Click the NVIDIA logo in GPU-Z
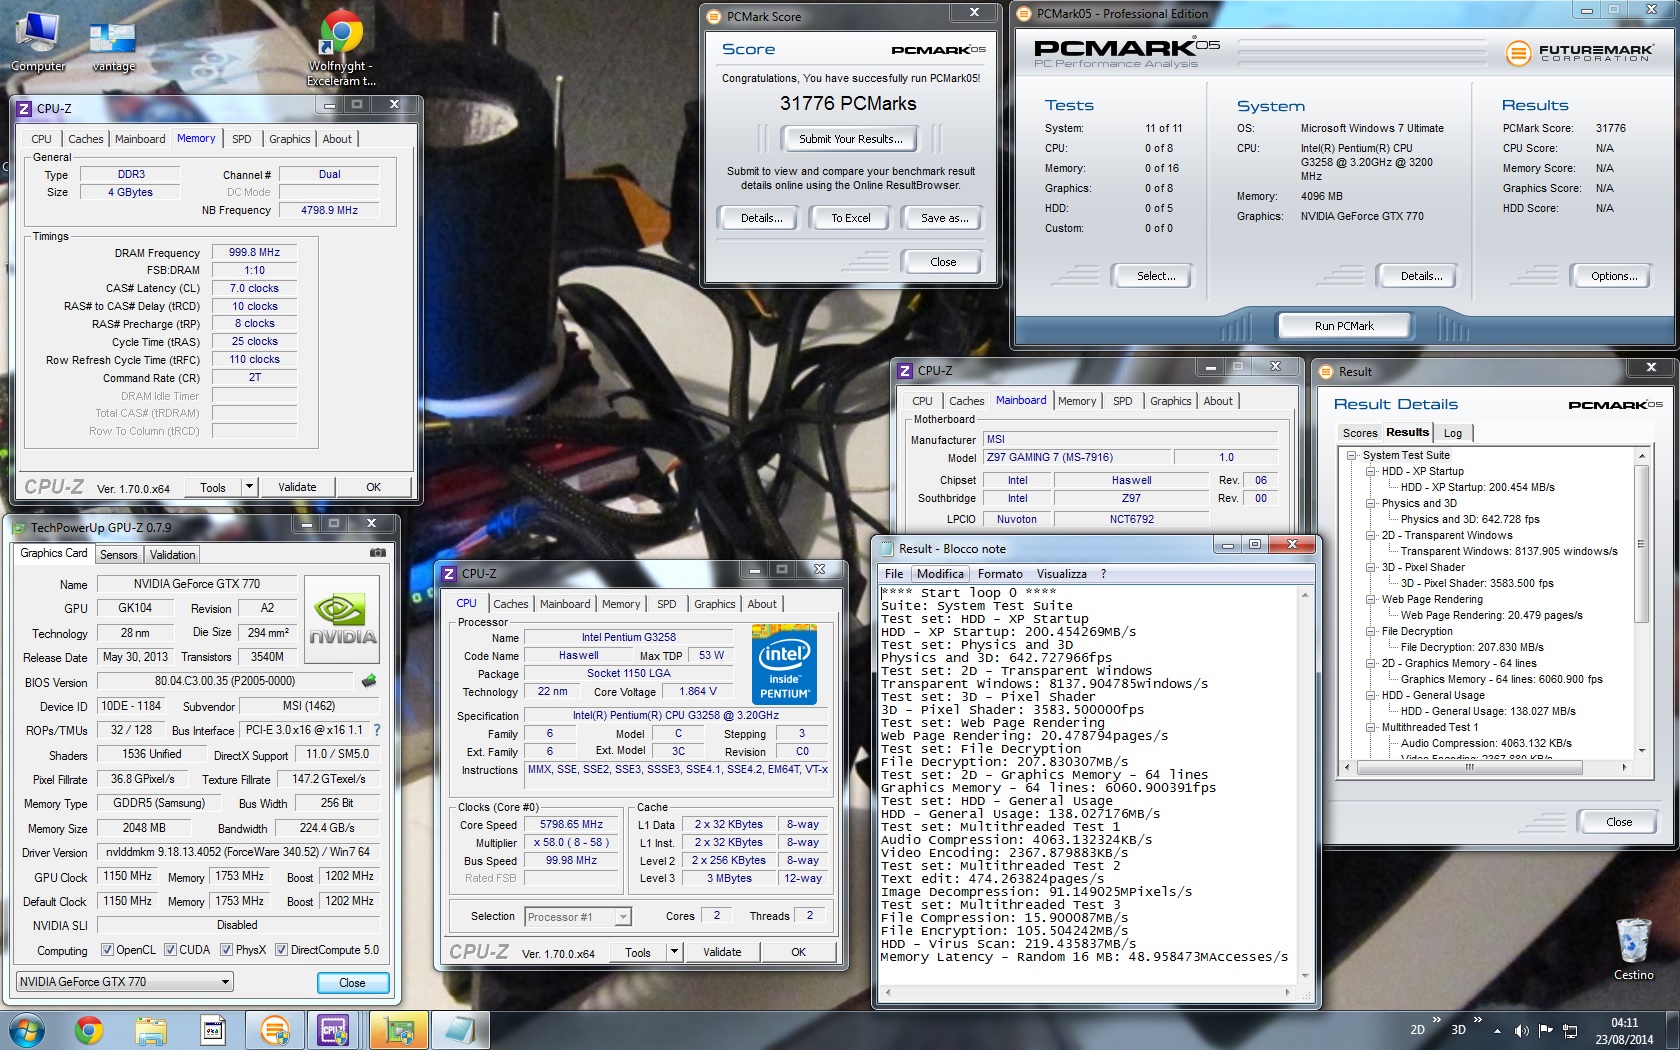The image size is (1680, 1050). 342,619
